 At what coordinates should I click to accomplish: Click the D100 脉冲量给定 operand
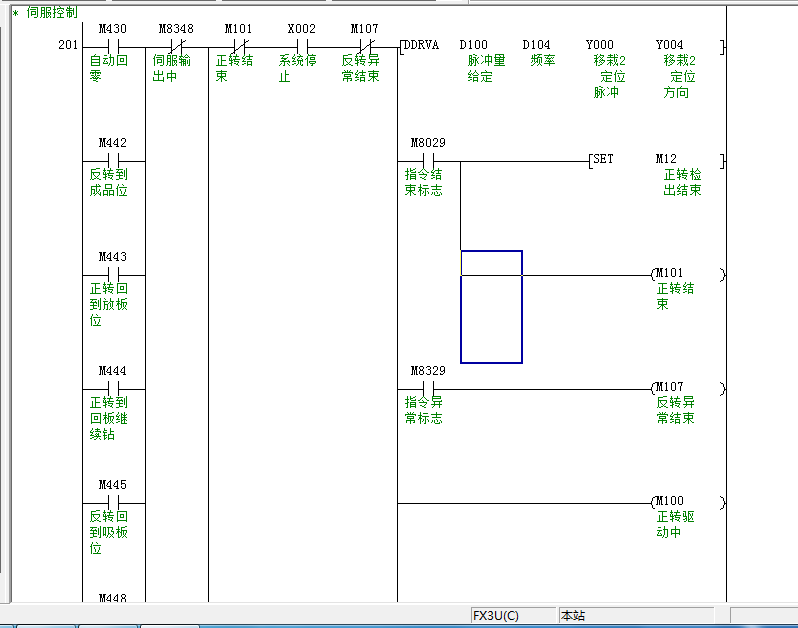click(x=474, y=46)
